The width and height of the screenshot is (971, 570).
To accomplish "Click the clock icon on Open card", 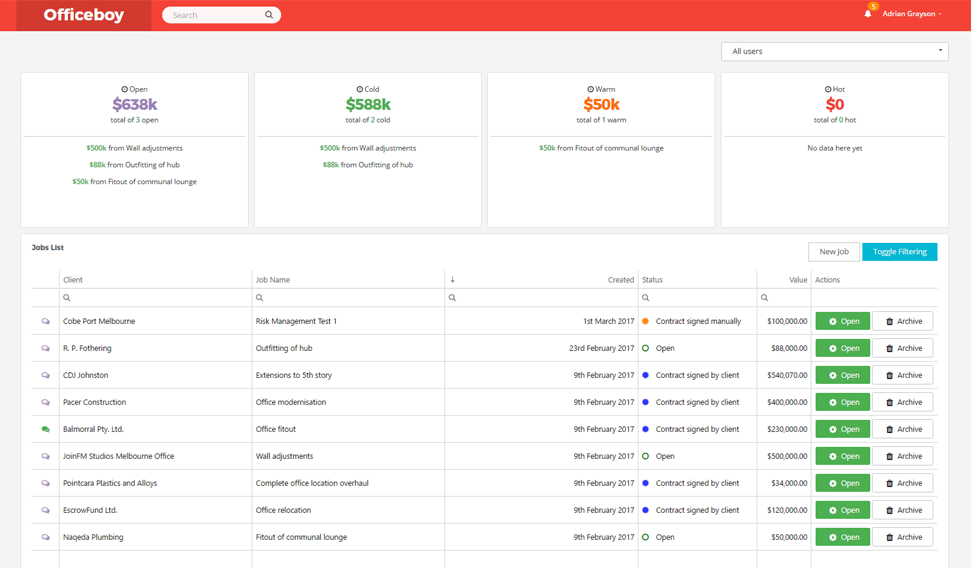I will (124, 89).
